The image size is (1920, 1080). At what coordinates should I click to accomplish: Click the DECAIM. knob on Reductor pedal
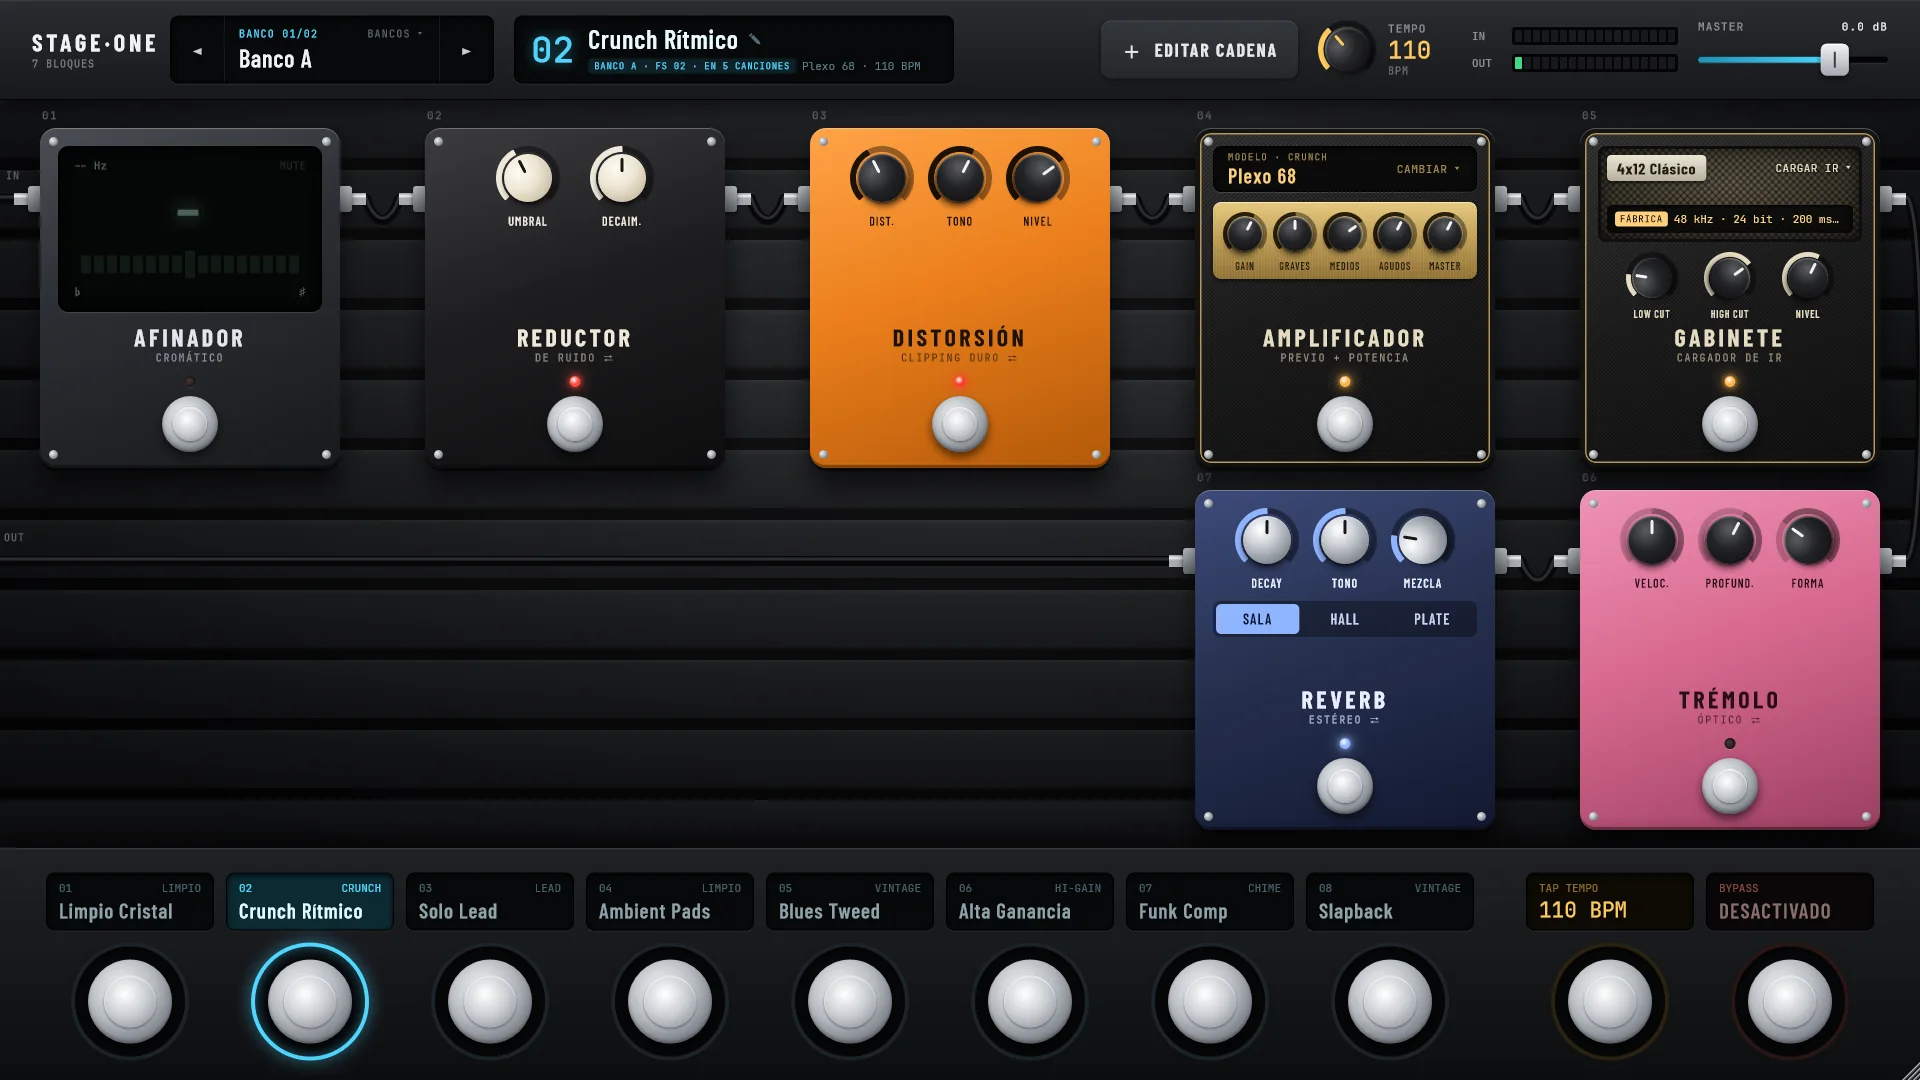621,178
